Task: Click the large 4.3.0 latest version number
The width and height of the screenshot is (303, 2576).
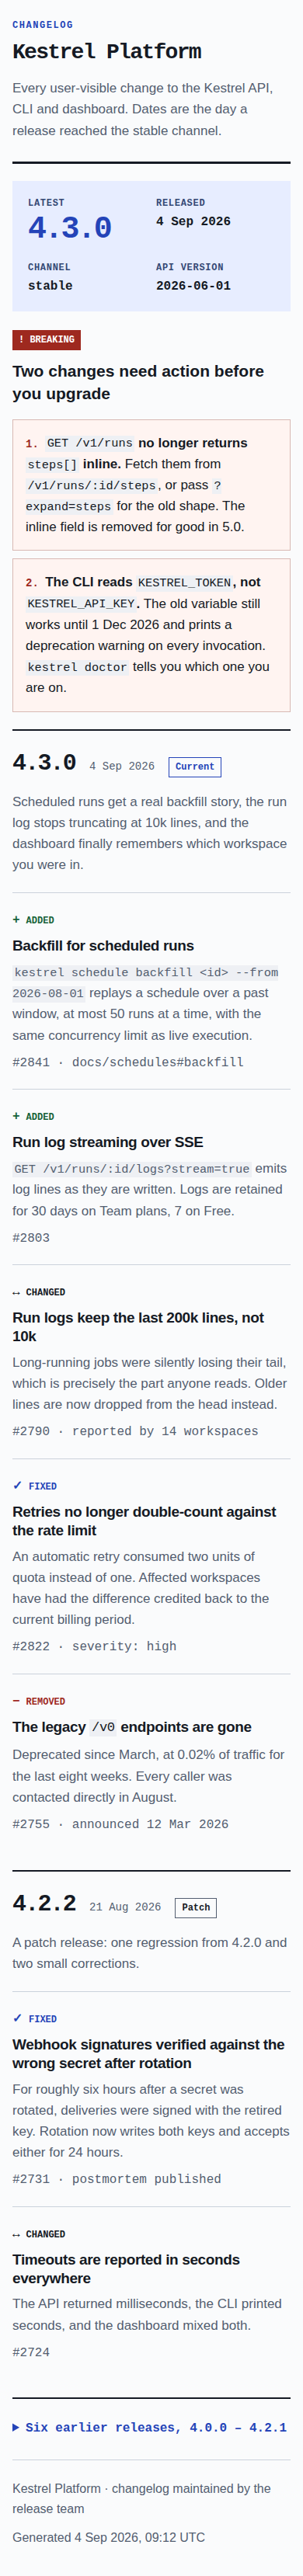Action: point(70,228)
